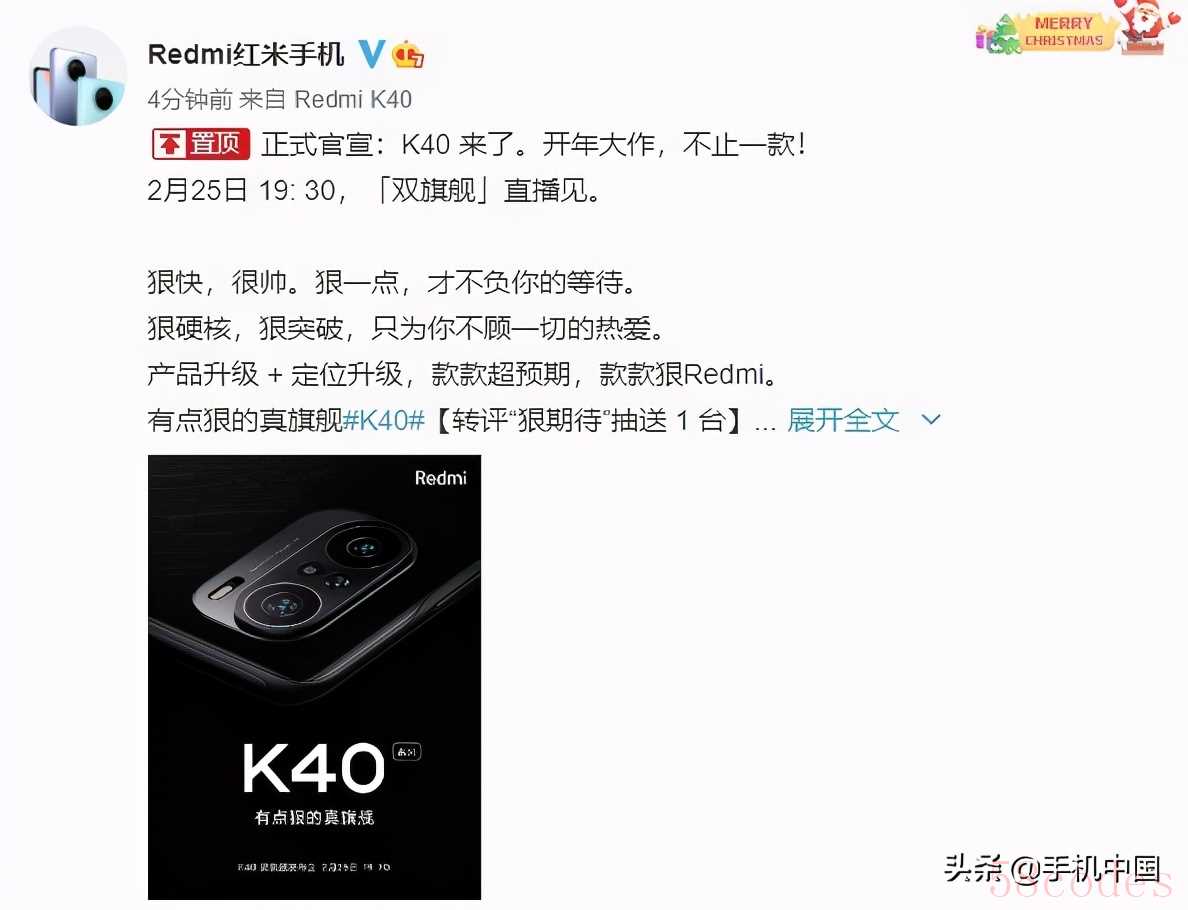Open the Redmi红米手机 account name

coord(245,55)
